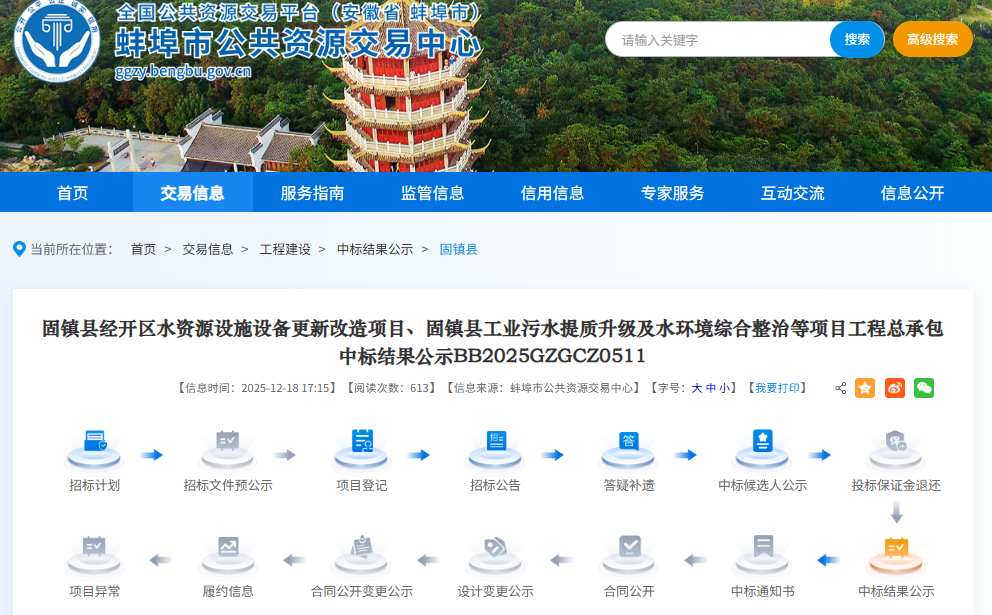Click the 中标候选人公示 step icon
Image resolution: width=992 pixels, height=615 pixels.
[762, 448]
